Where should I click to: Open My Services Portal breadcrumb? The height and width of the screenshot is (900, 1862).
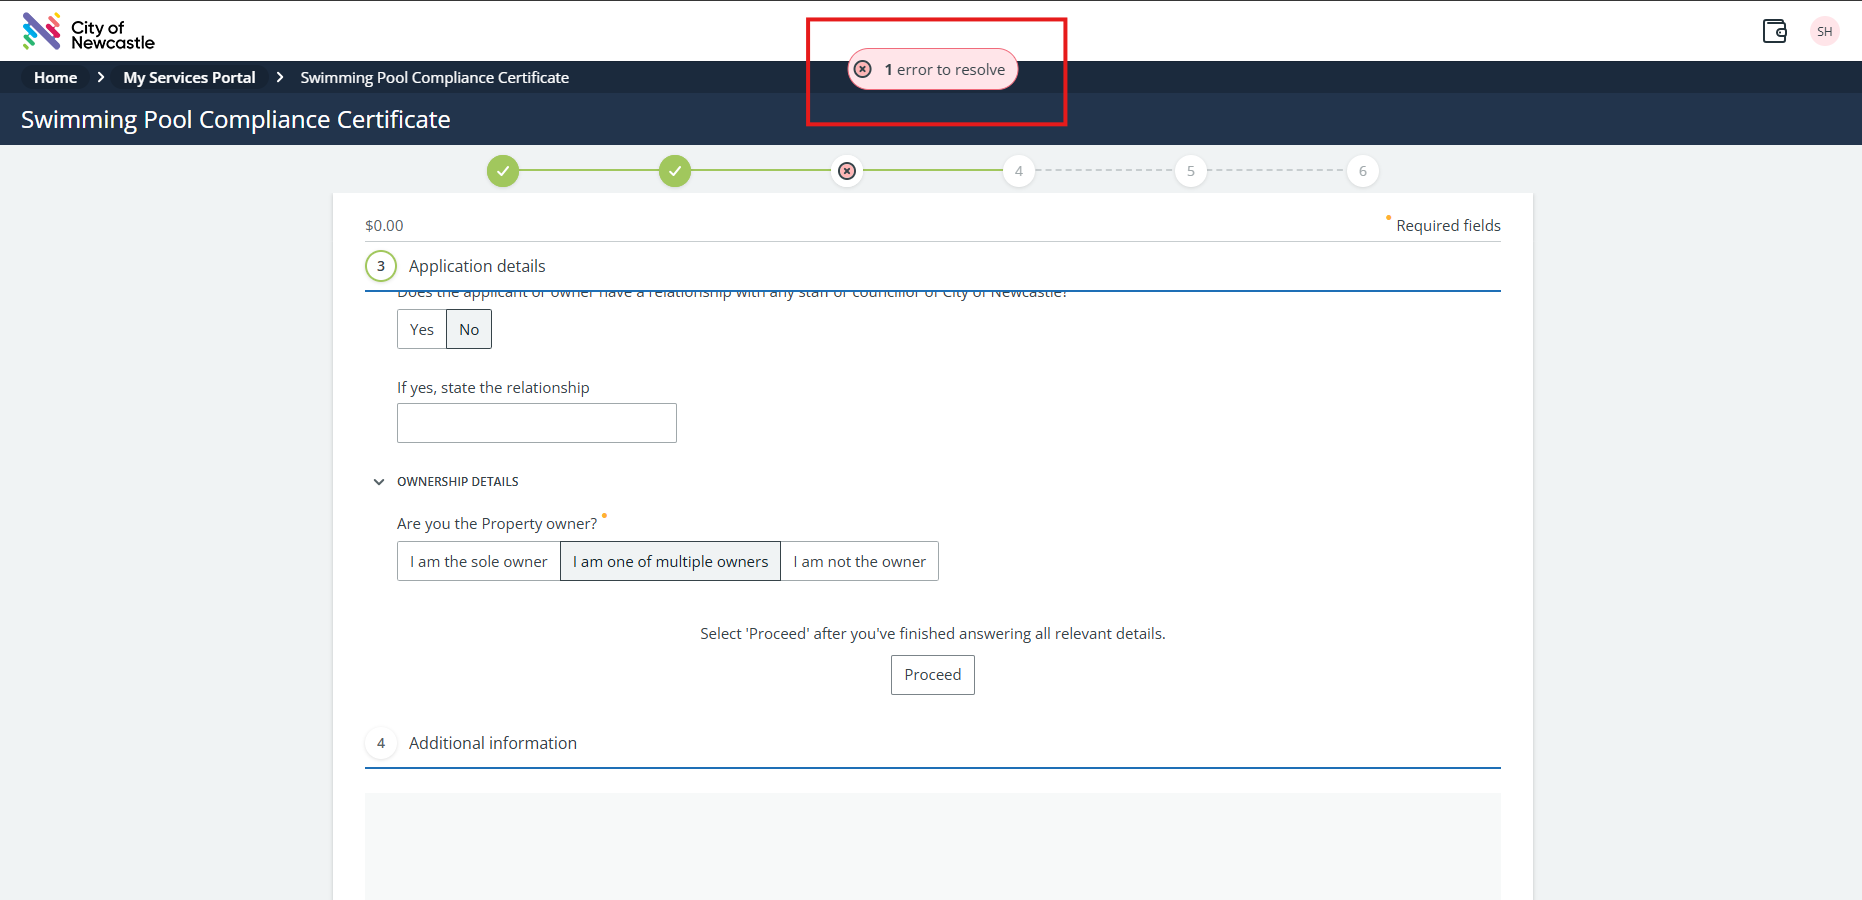(189, 77)
